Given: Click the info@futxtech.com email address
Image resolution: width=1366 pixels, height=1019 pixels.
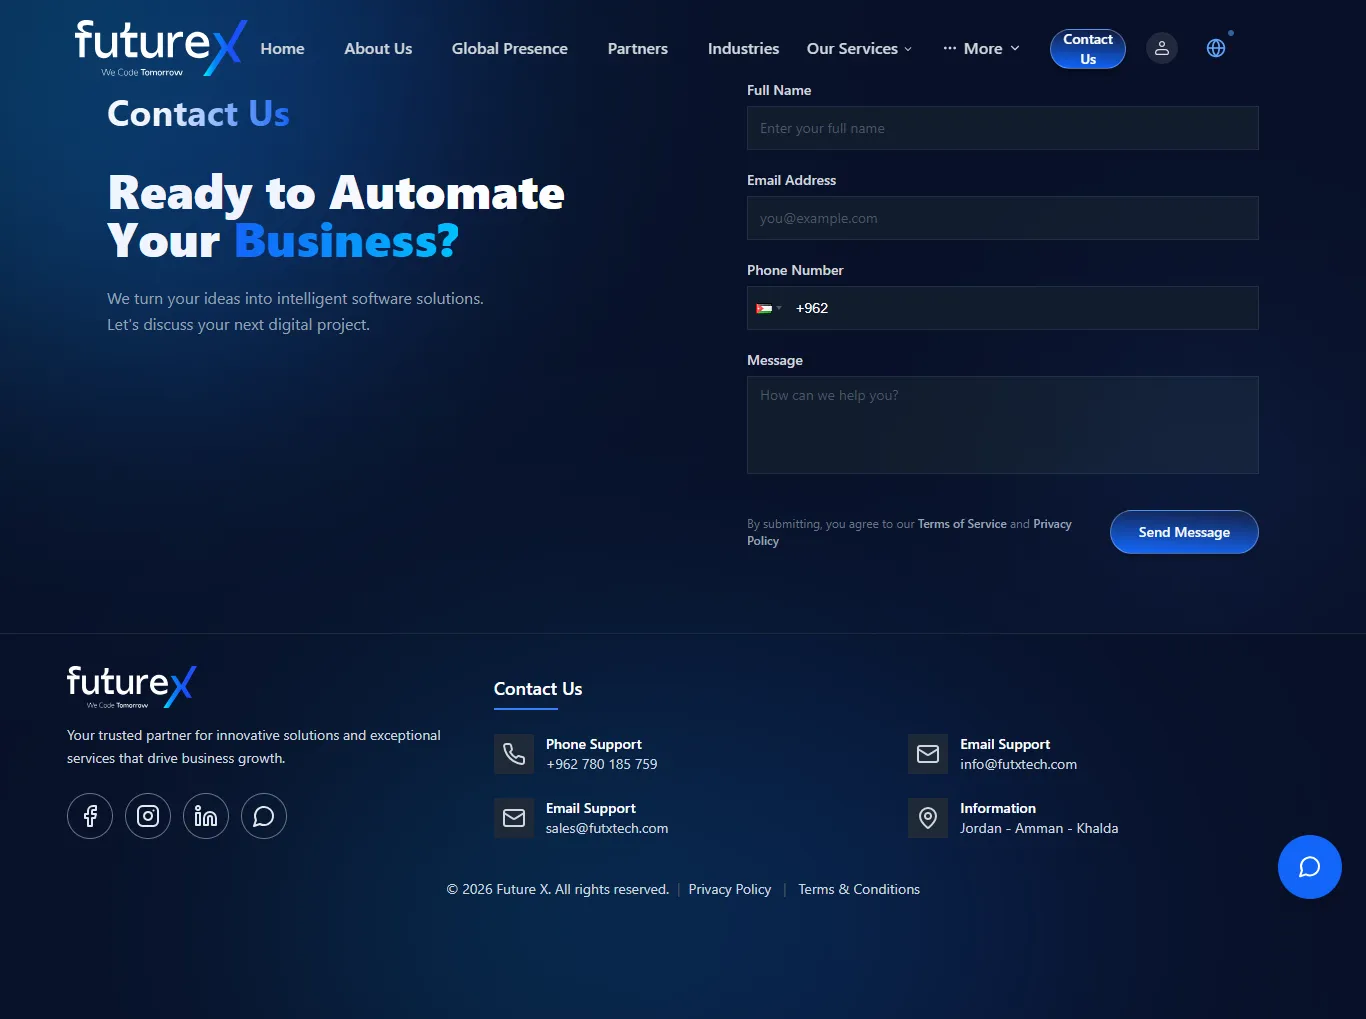Looking at the screenshot, I should pos(1018,764).
